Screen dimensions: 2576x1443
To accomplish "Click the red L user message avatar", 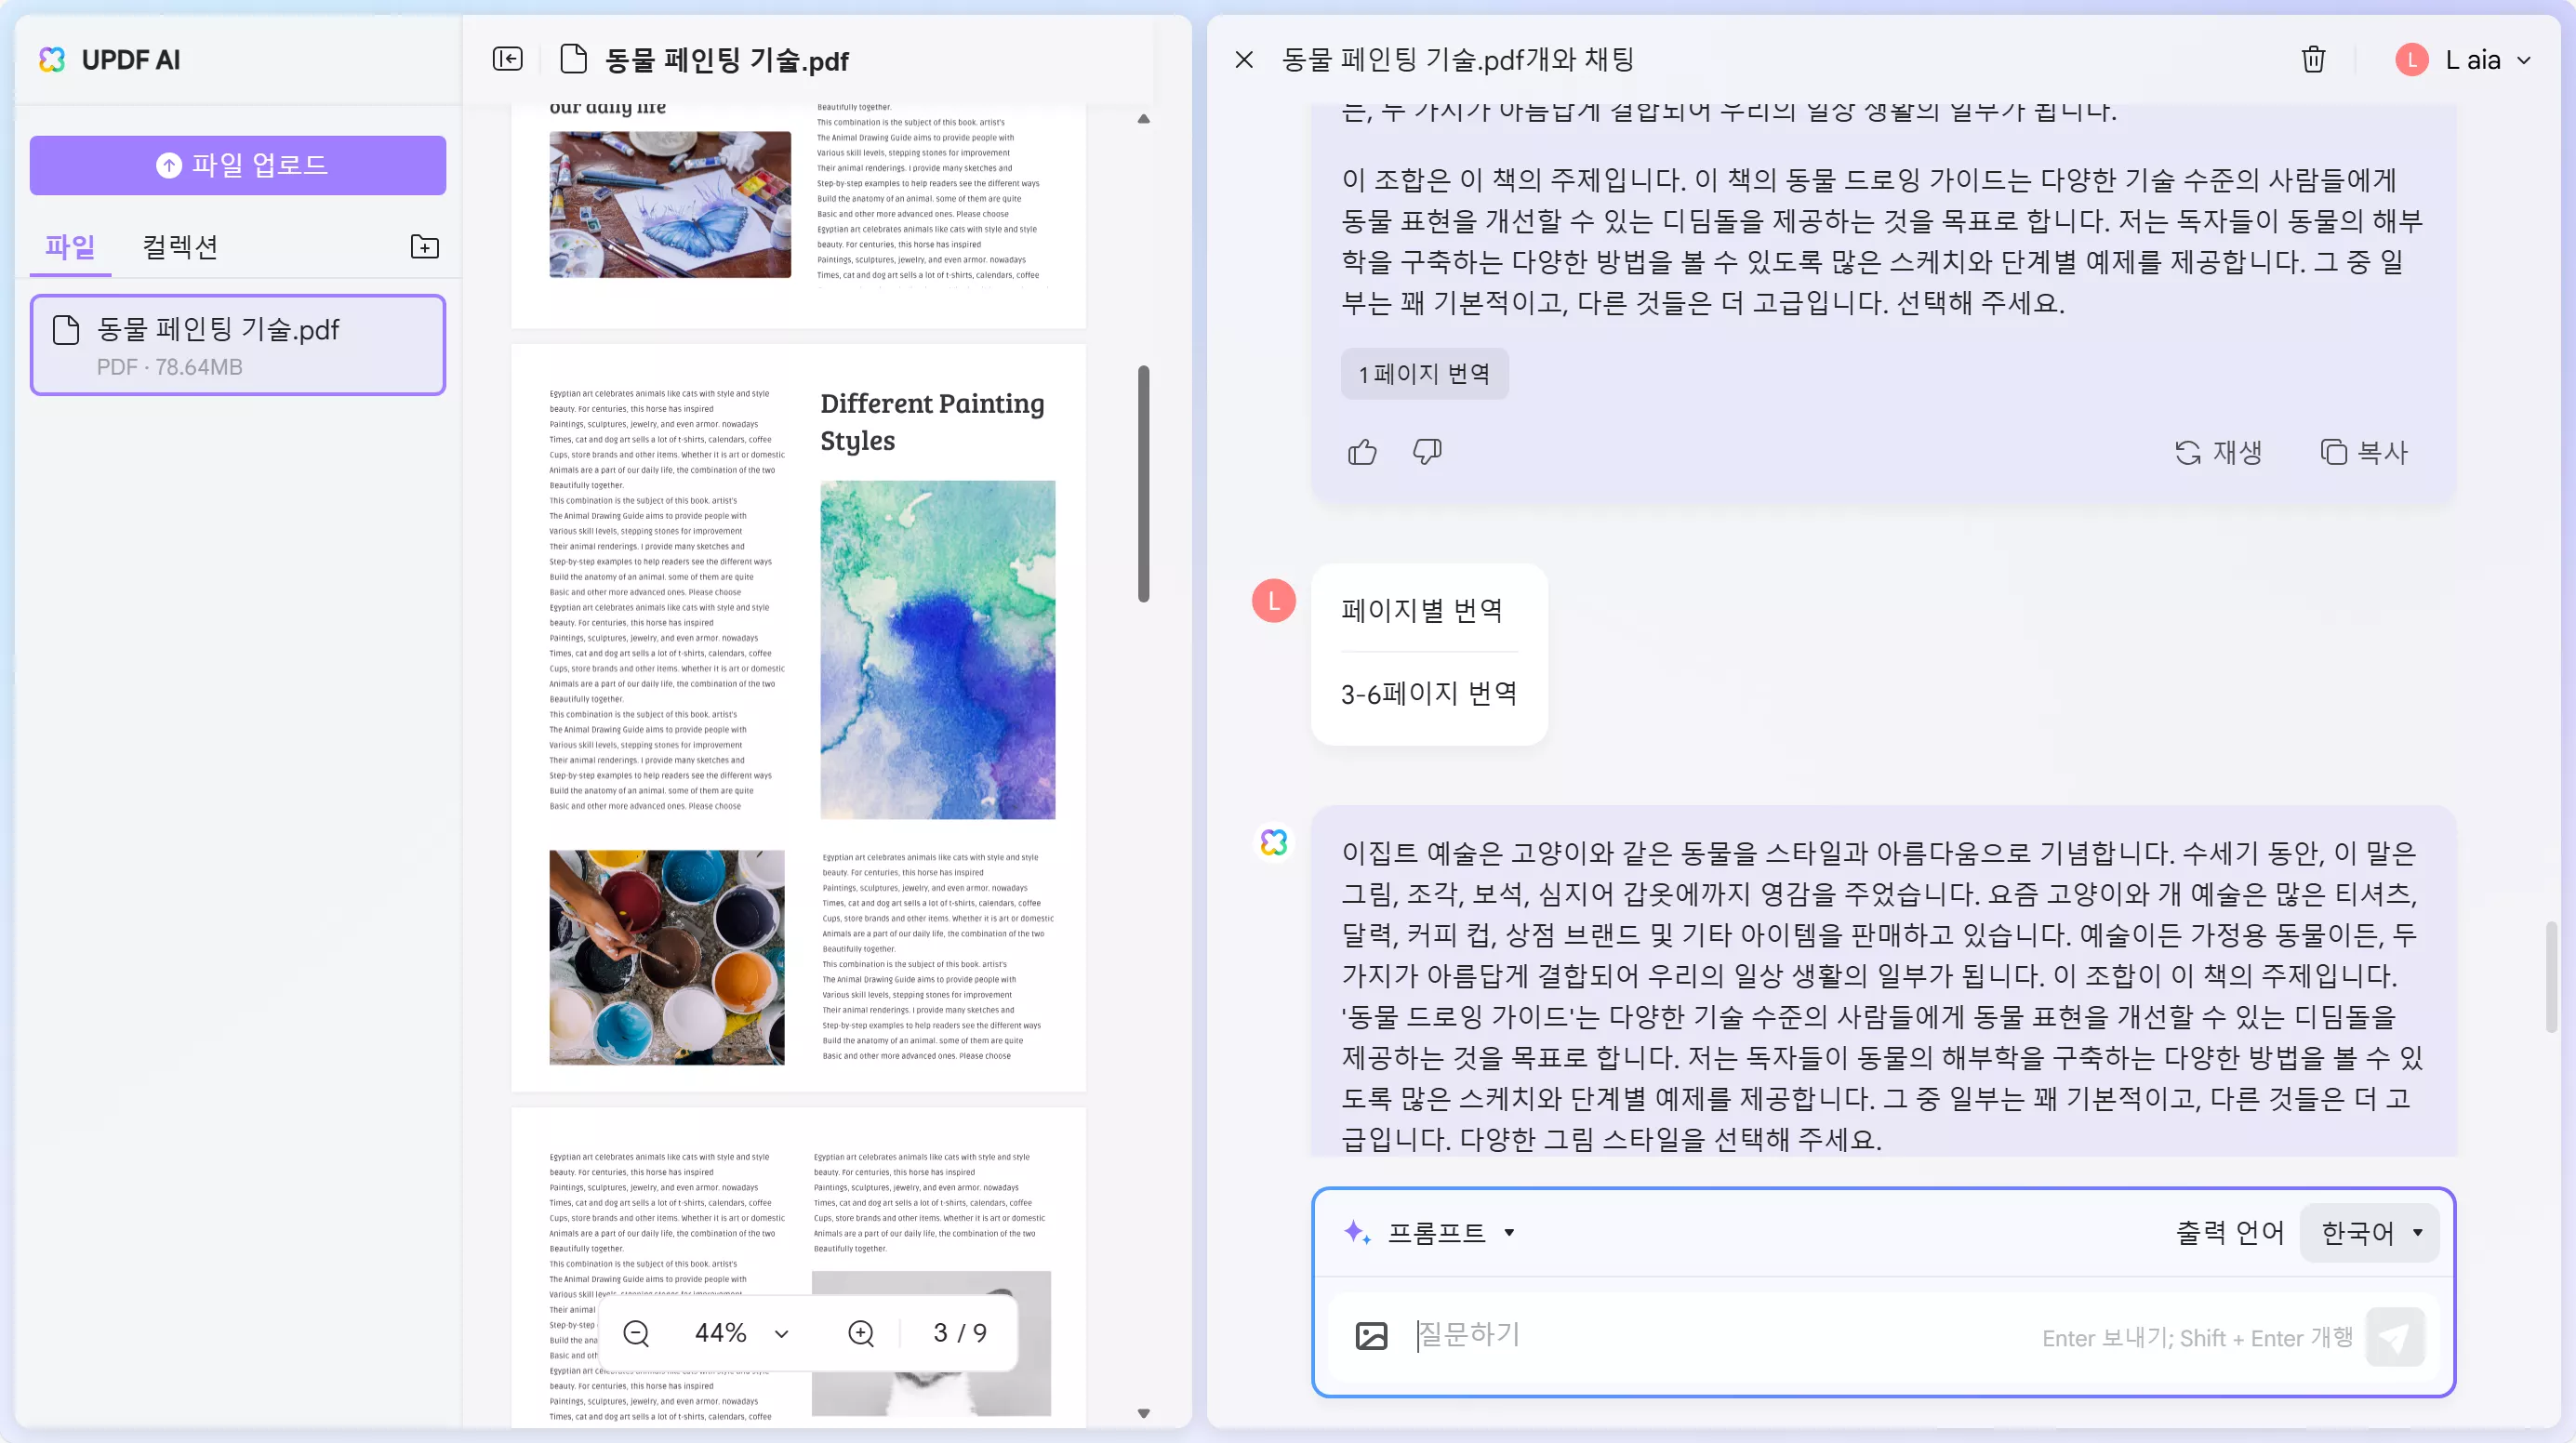I will pos(1274,601).
